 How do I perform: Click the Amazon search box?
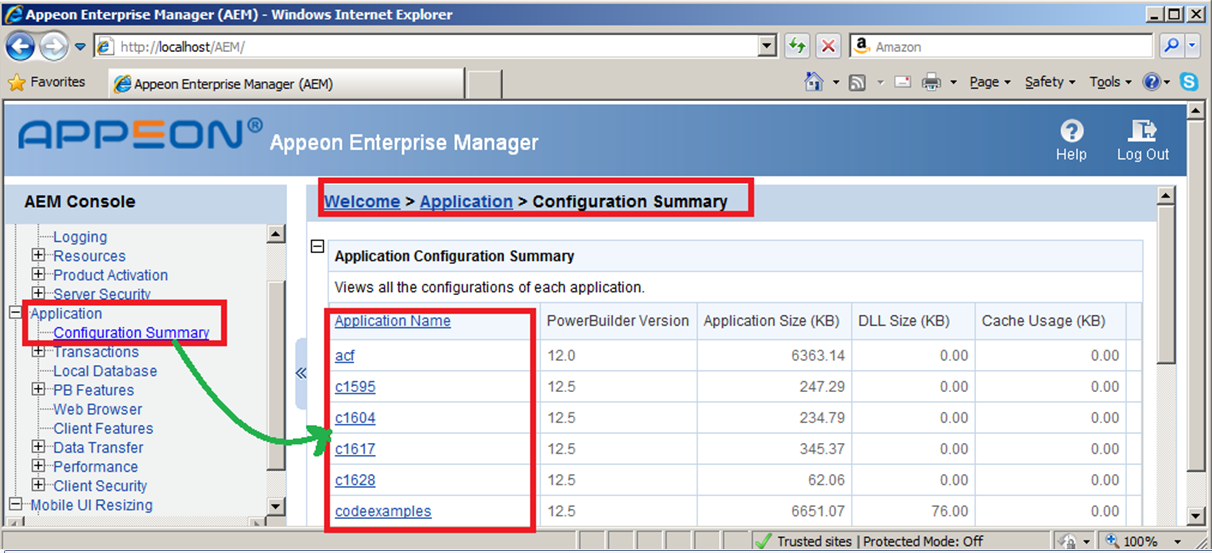[x=1003, y=46]
